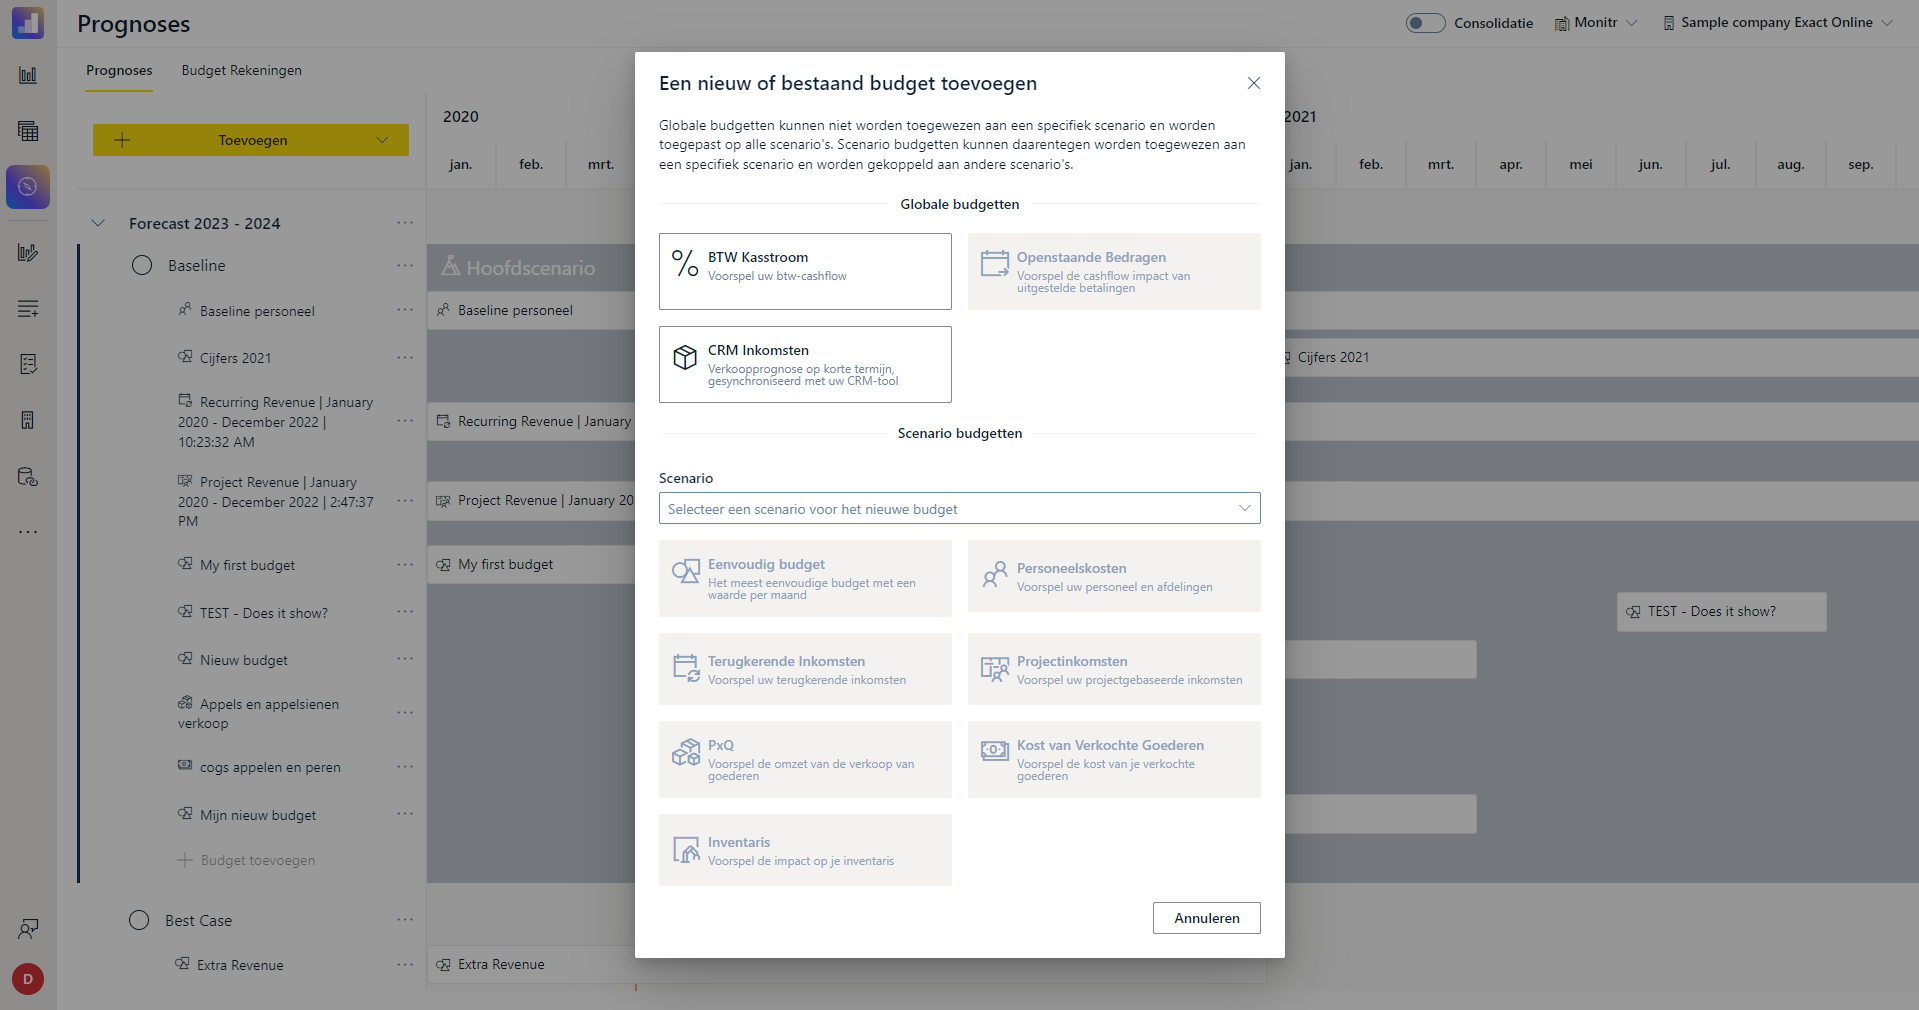
Task: Toggle the Consolidatie switch
Action: pos(1425,23)
